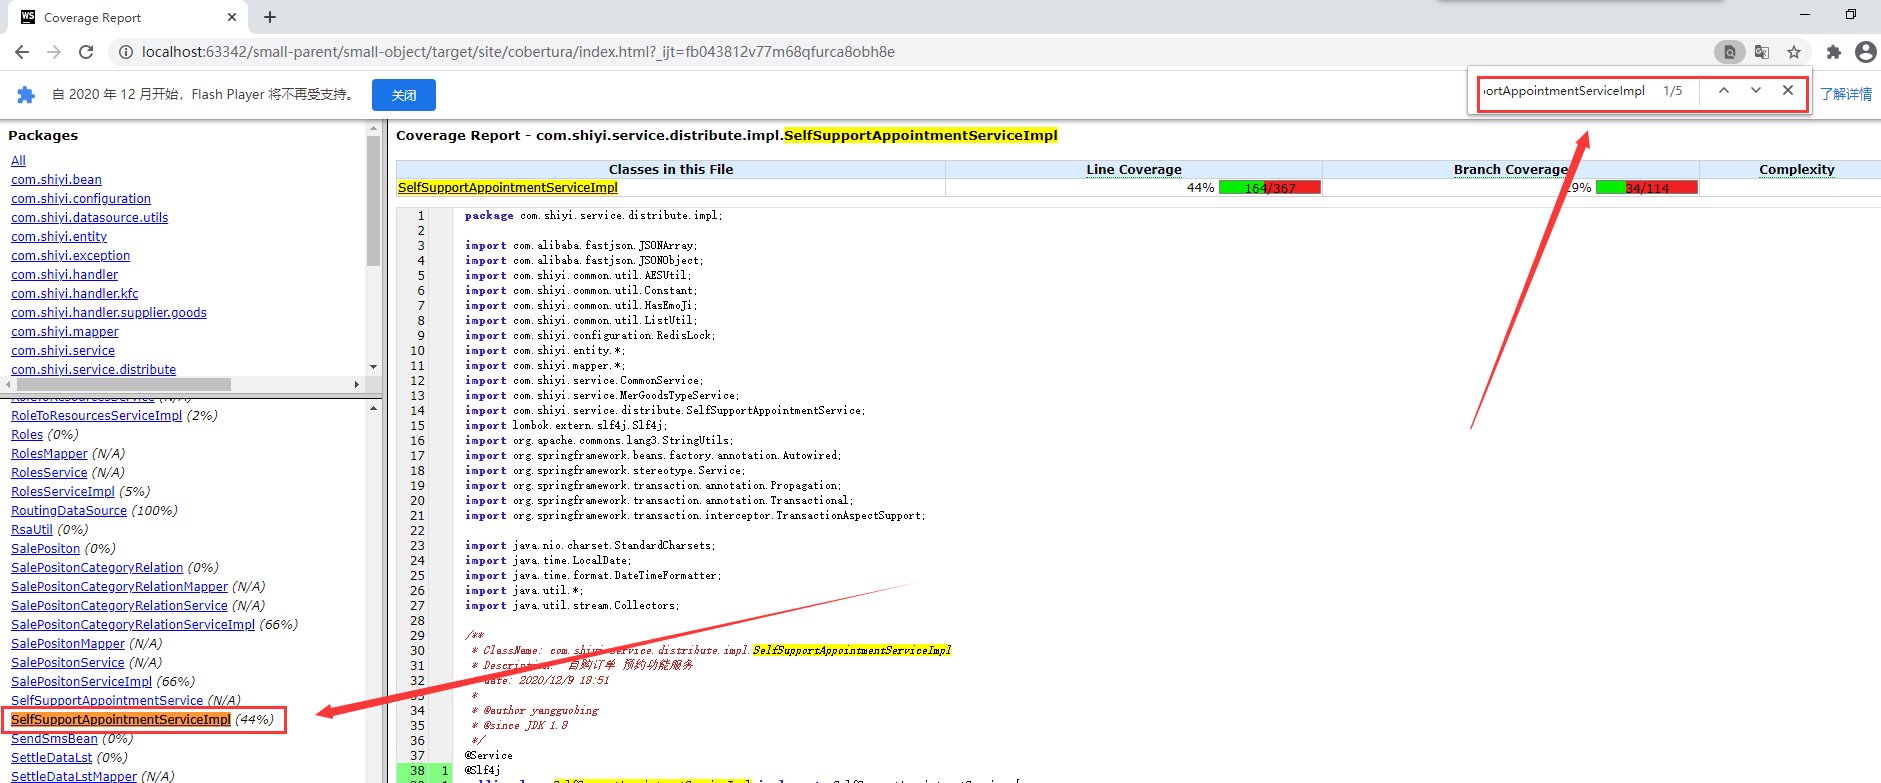Open package com.shiyi.handler.supplier.goods

[109, 313]
